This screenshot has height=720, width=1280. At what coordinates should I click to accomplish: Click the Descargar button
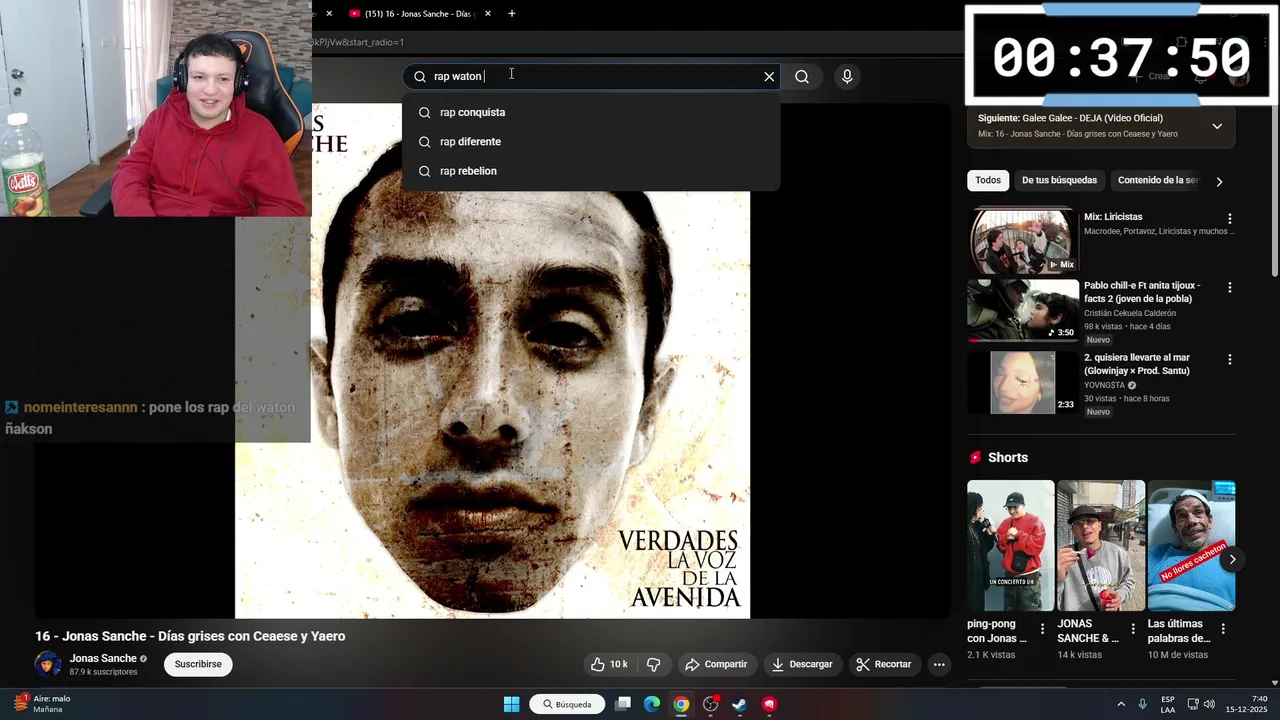coord(802,664)
